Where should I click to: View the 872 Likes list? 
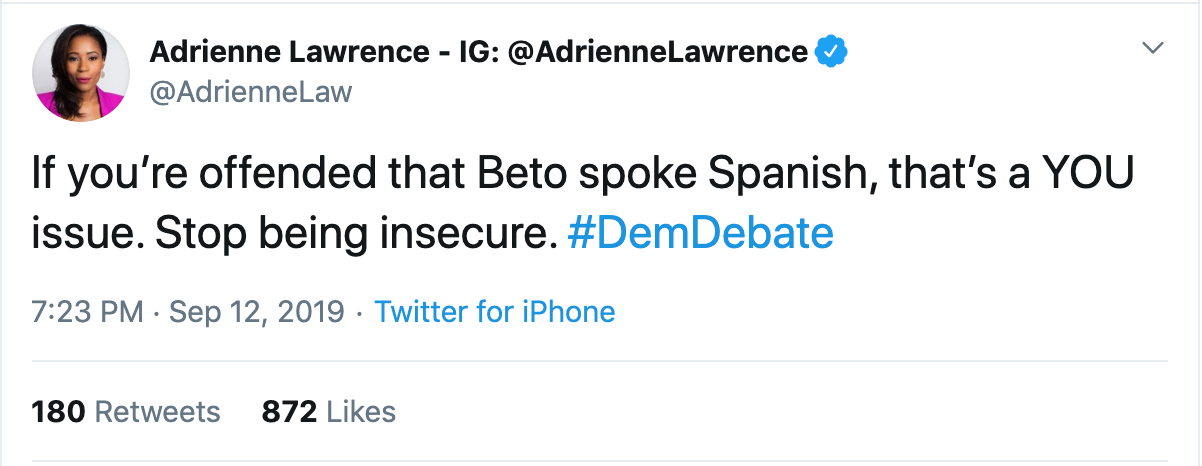click(x=328, y=411)
